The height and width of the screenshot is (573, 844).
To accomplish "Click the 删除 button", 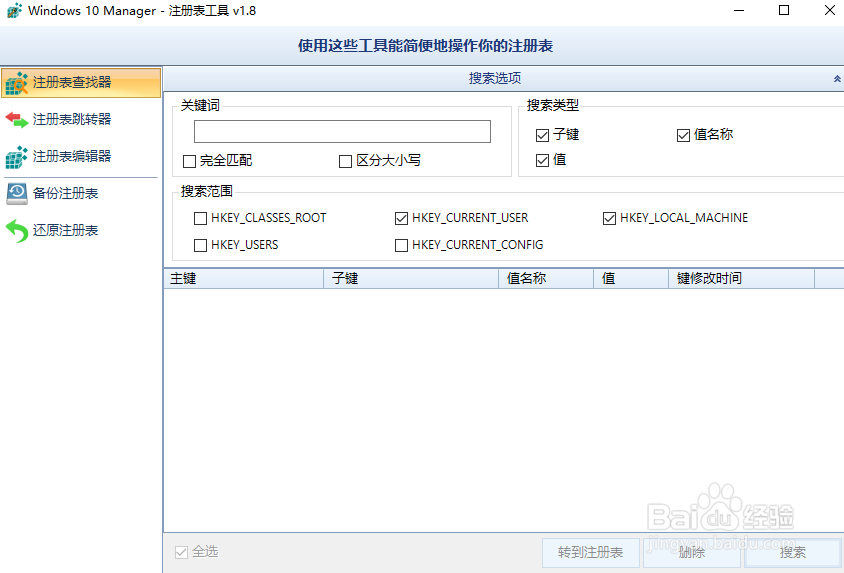I will coord(692,553).
